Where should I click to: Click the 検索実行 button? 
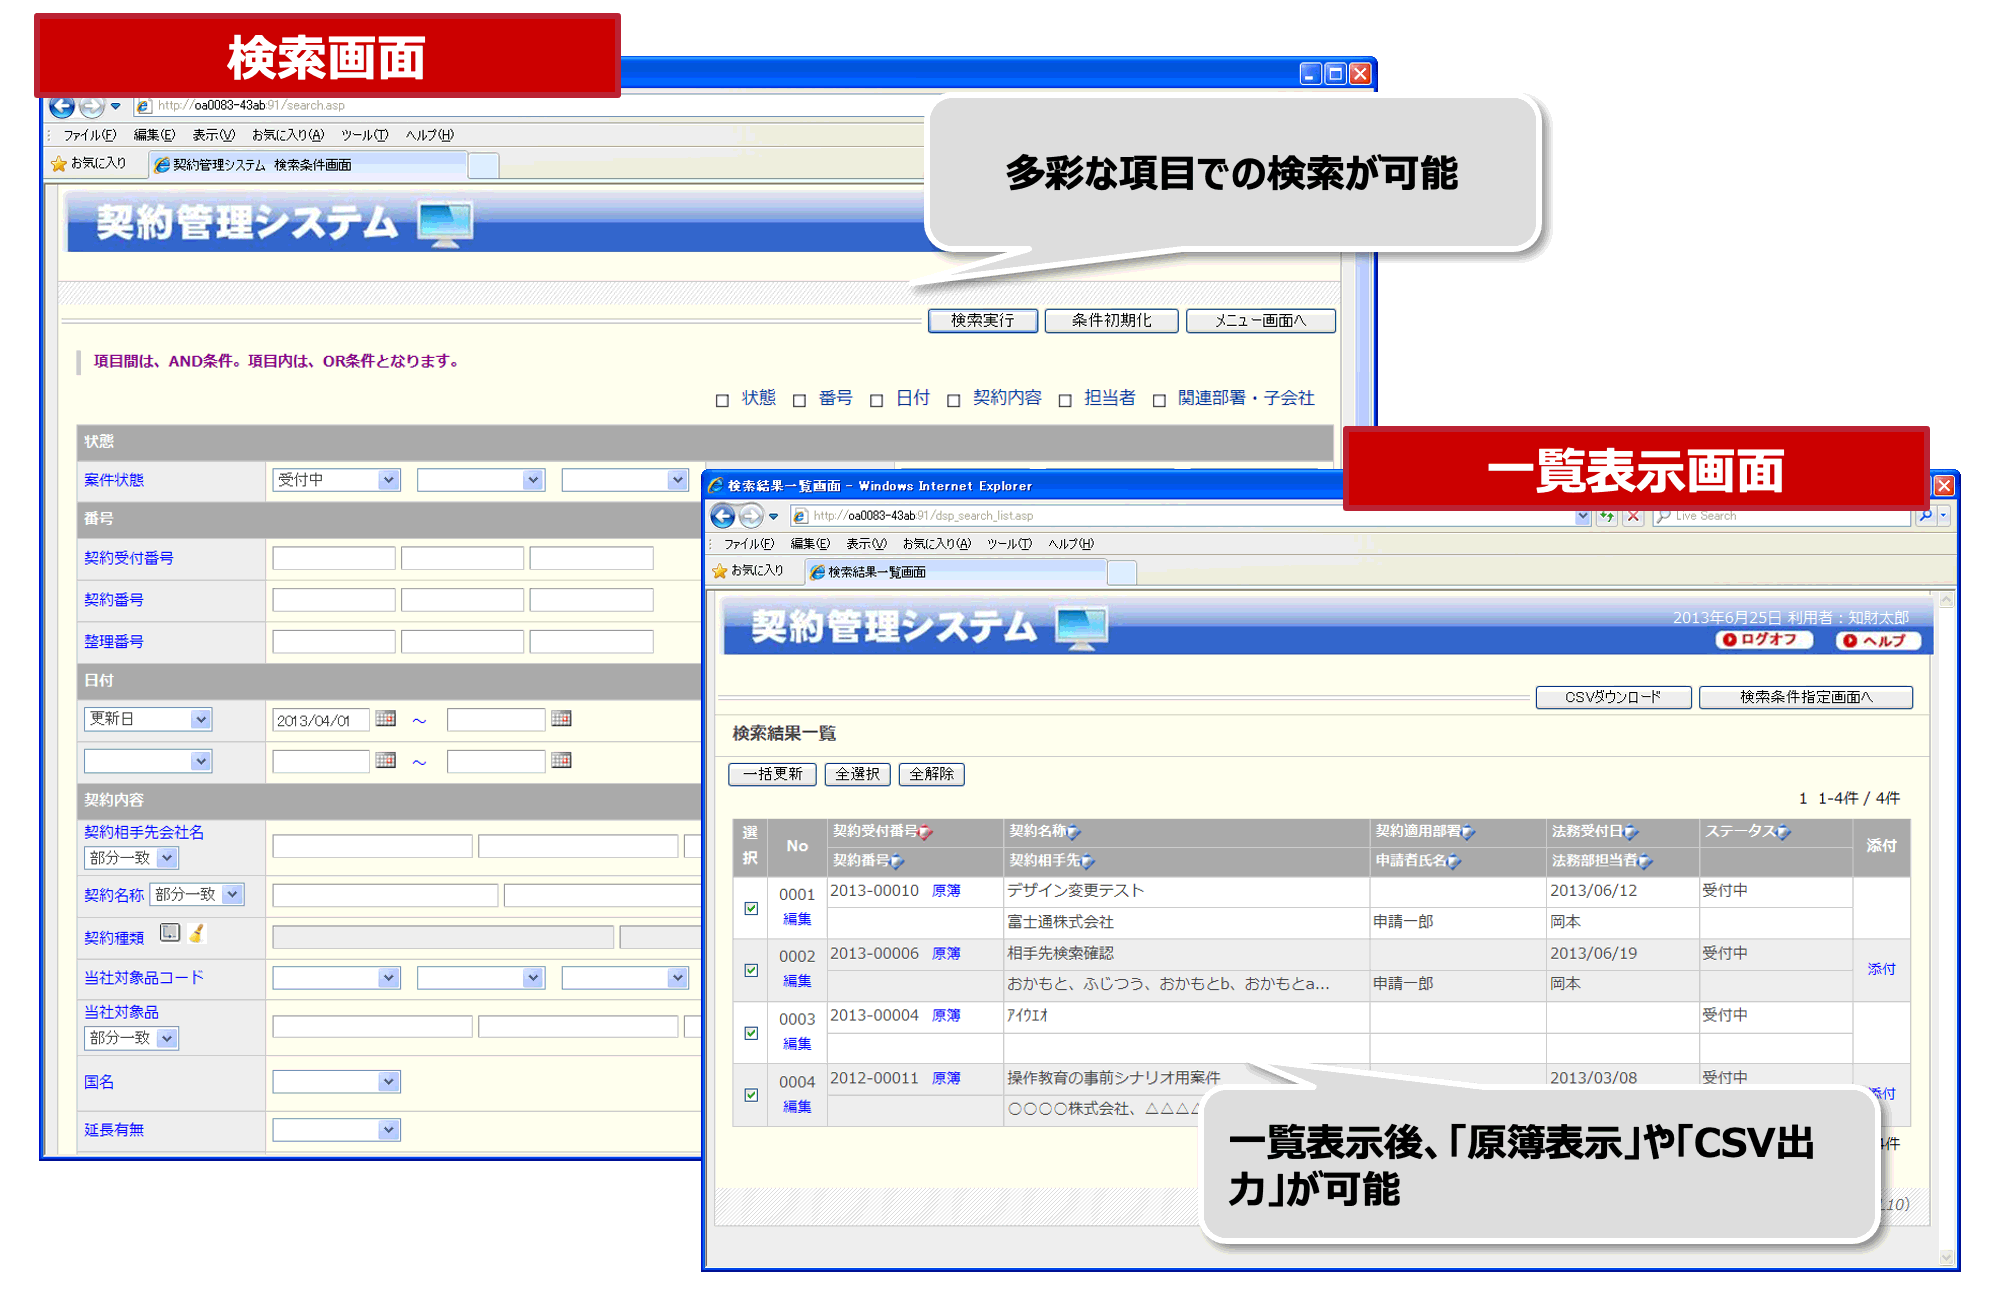(982, 321)
